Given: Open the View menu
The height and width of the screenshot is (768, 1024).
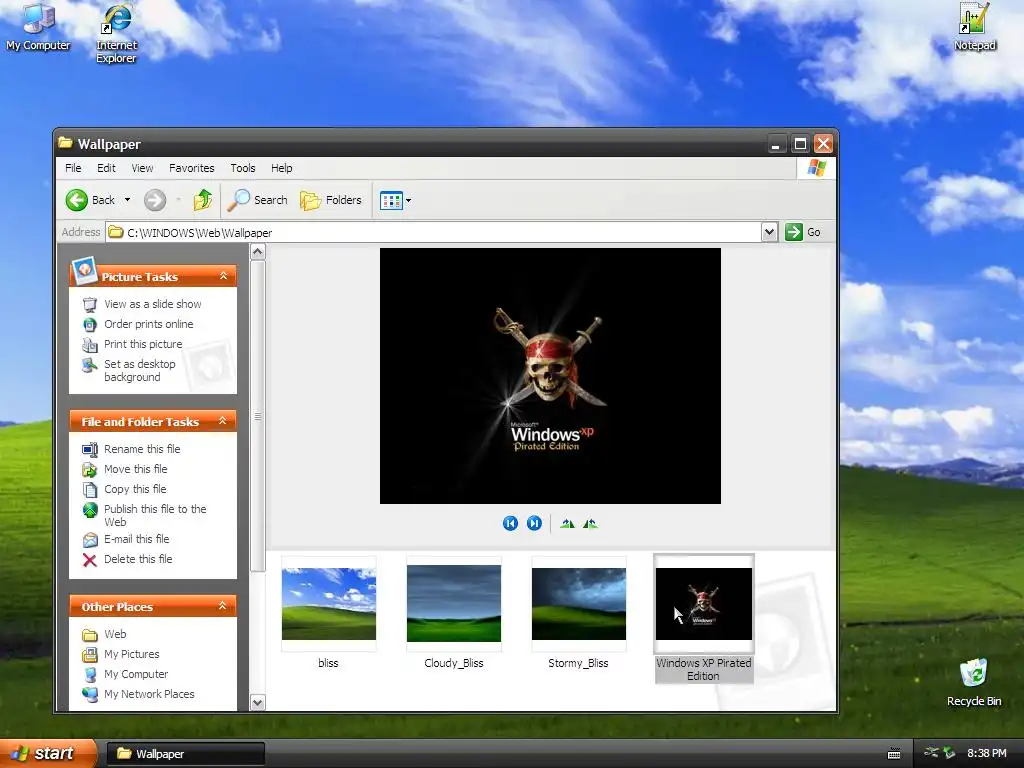Looking at the screenshot, I should pos(142,168).
